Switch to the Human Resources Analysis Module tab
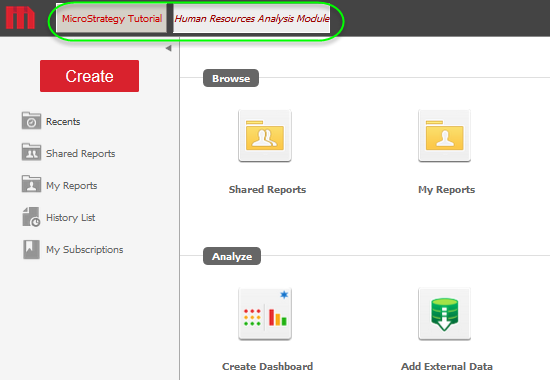The width and height of the screenshot is (550, 380). 251,18
